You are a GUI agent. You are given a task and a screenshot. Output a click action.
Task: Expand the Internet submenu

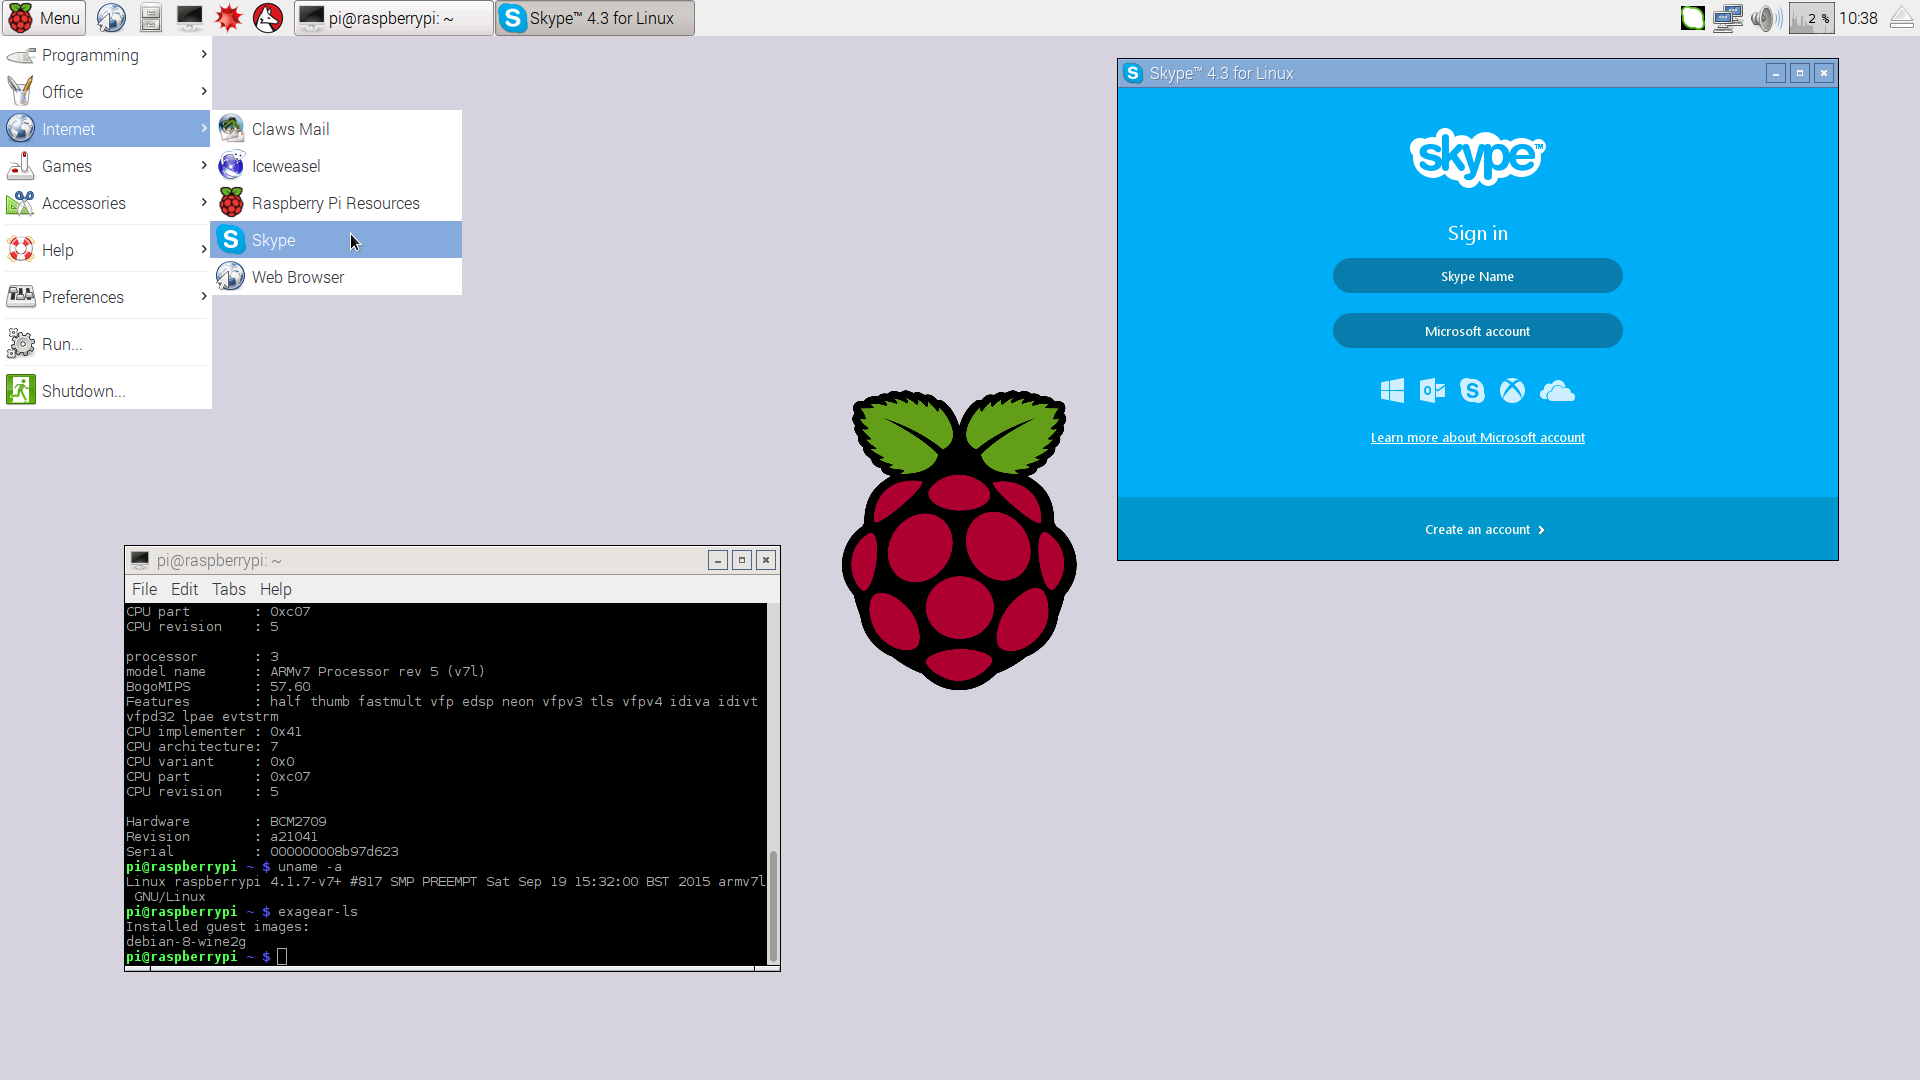click(x=106, y=129)
